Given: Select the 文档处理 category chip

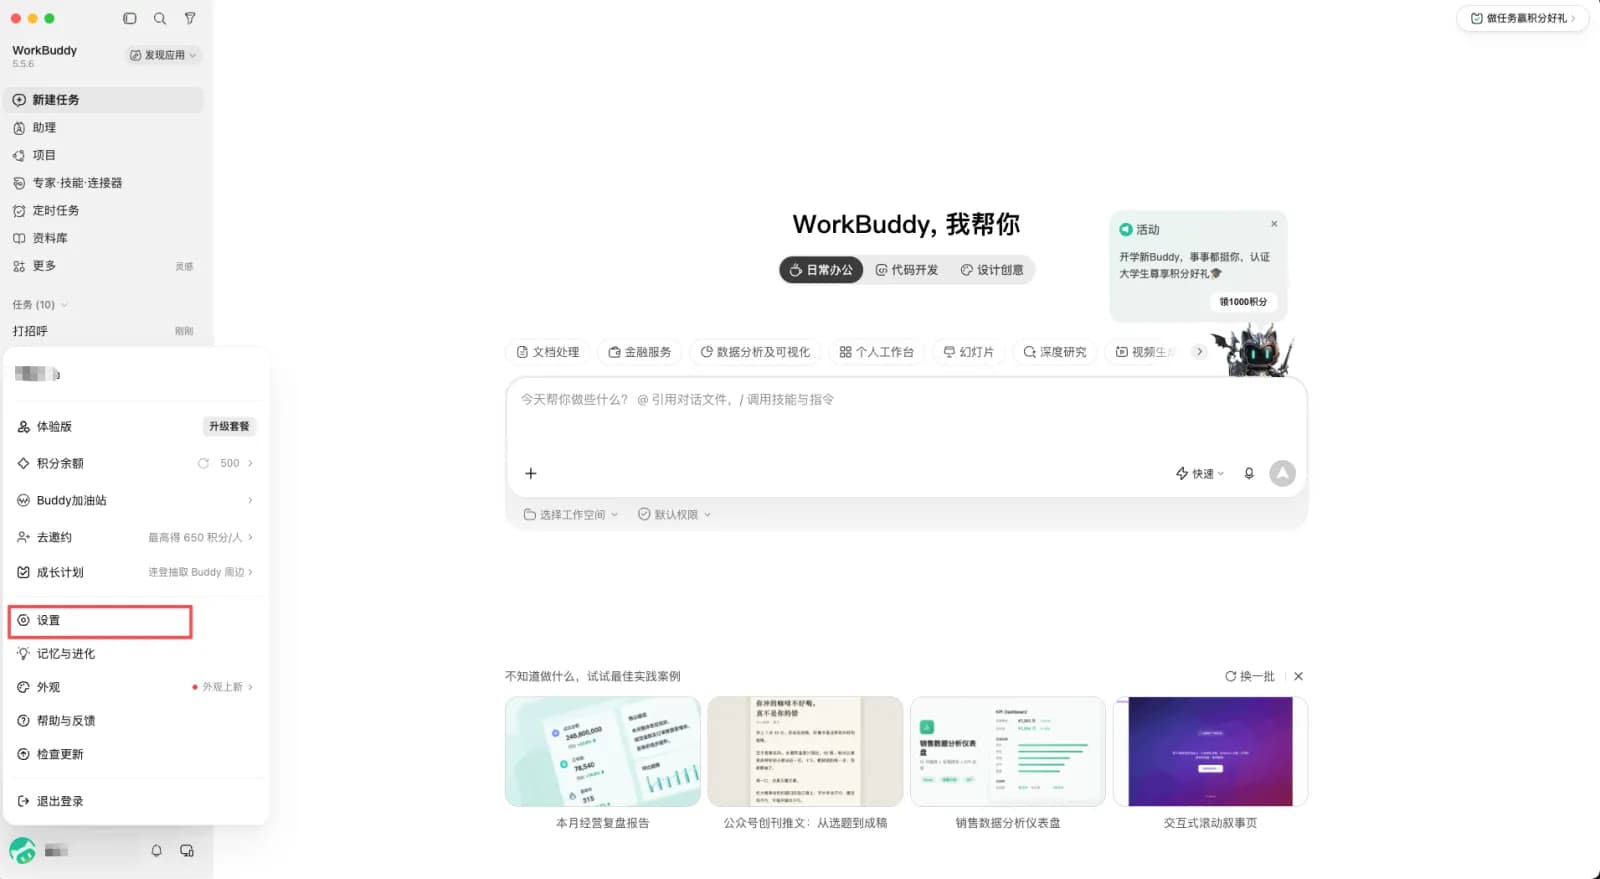Looking at the screenshot, I should [548, 352].
